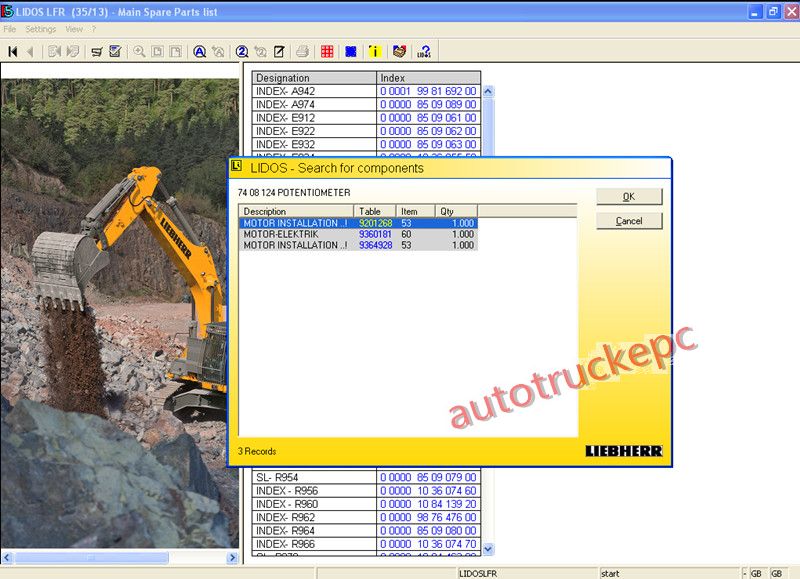
Task: Click the excavator photo in left pane
Action: click(x=120, y=313)
